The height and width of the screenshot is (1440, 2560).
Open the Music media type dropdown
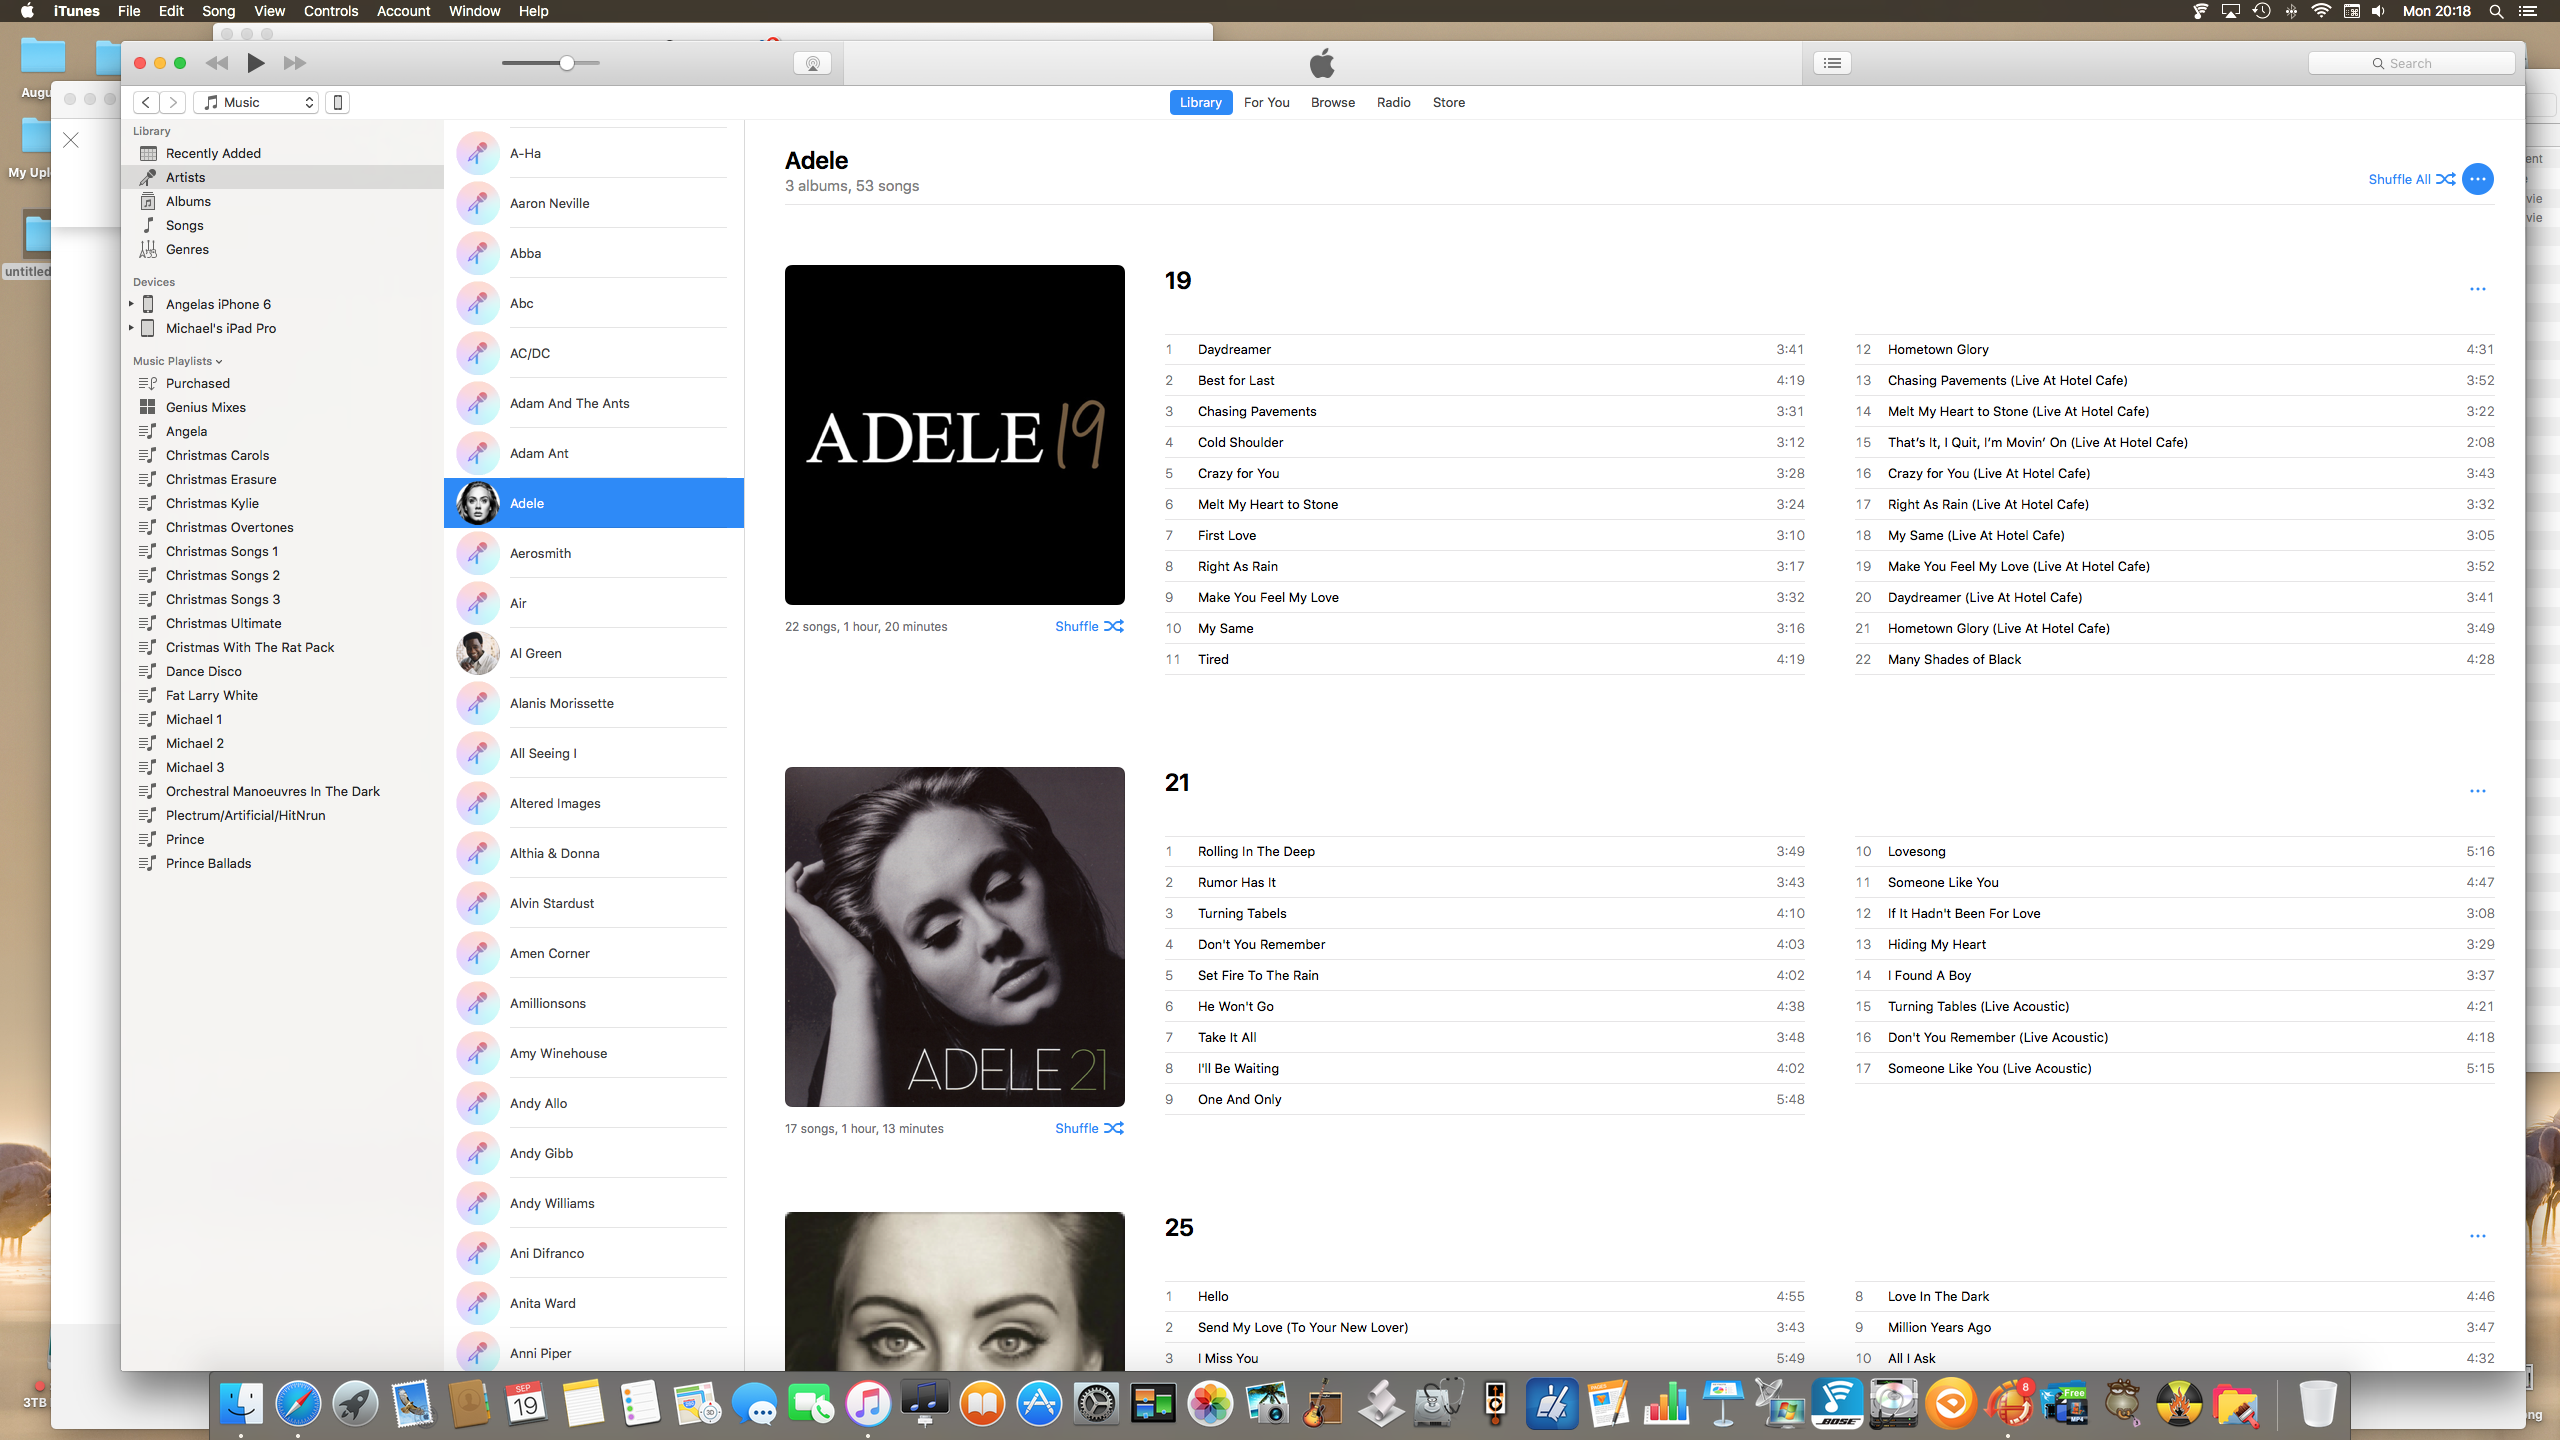[x=256, y=102]
